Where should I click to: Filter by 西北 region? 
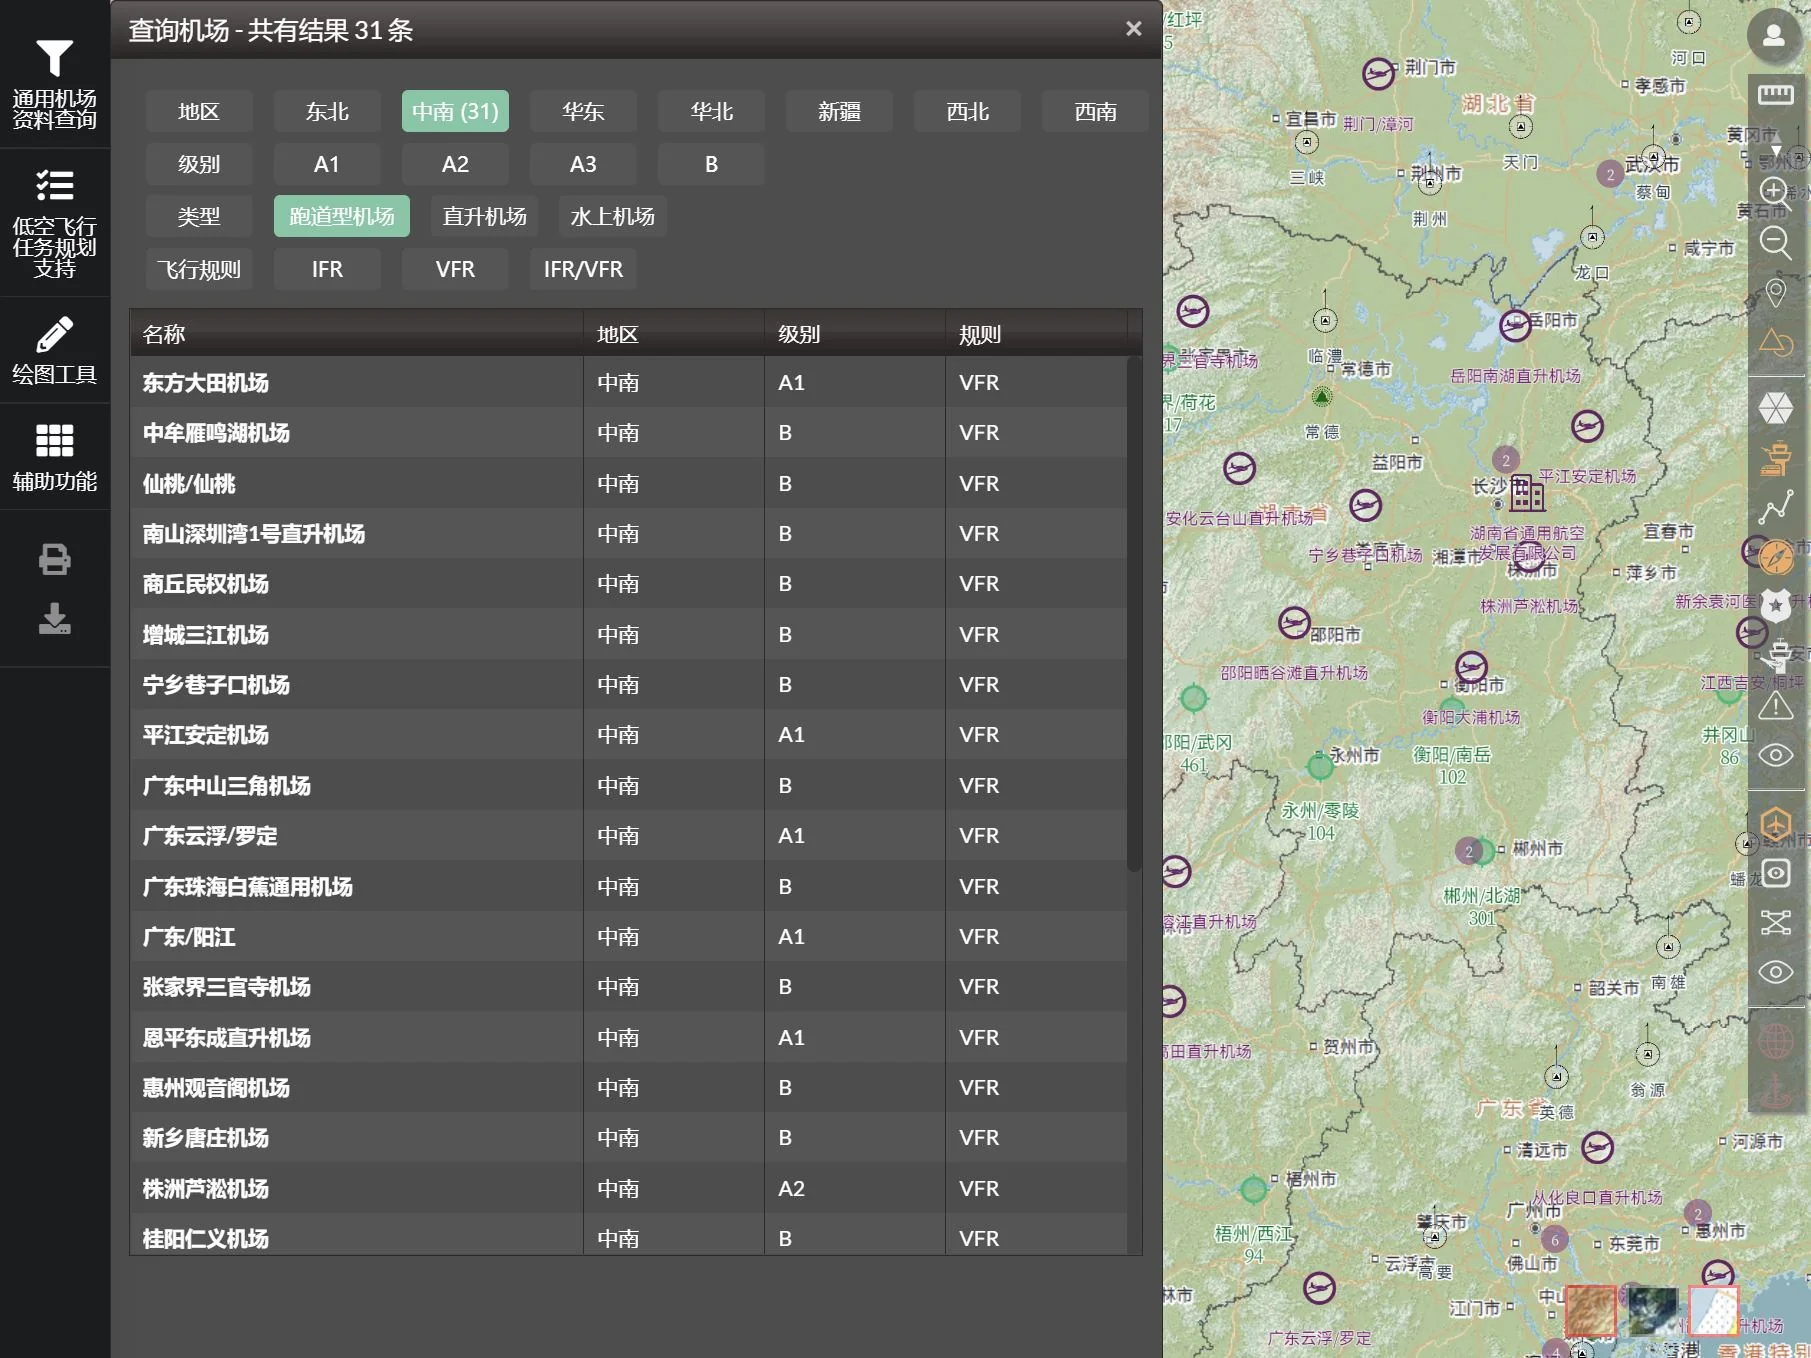coord(967,111)
